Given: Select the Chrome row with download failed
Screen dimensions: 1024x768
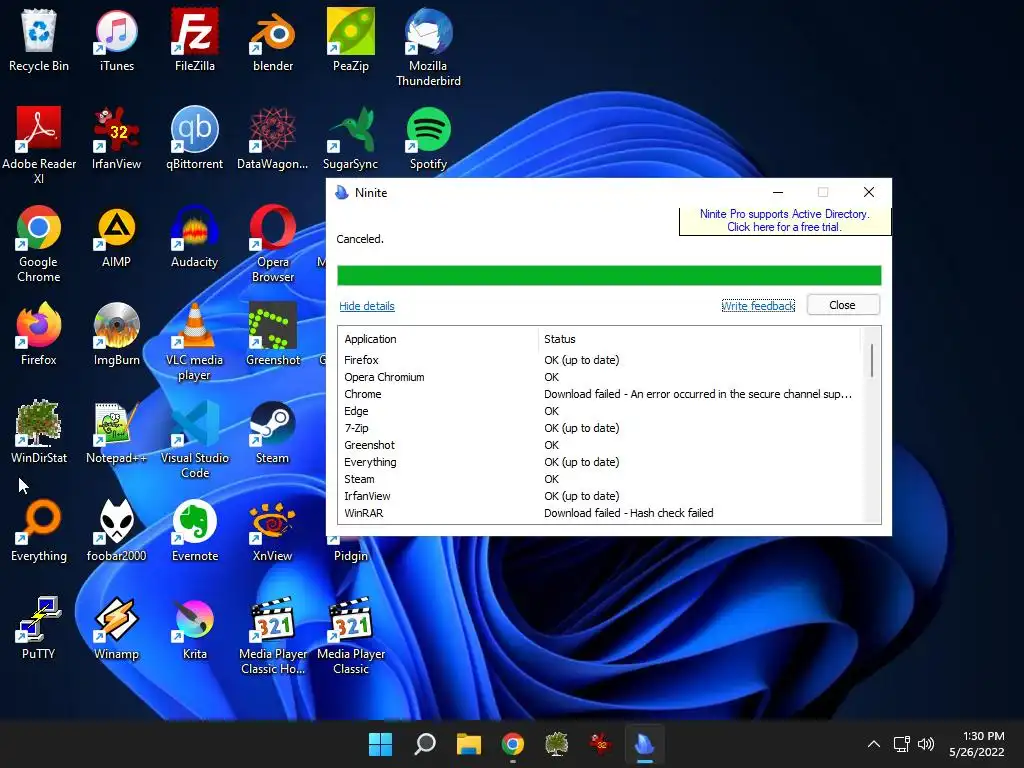Looking at the screenshot, I should click(601, 394).
